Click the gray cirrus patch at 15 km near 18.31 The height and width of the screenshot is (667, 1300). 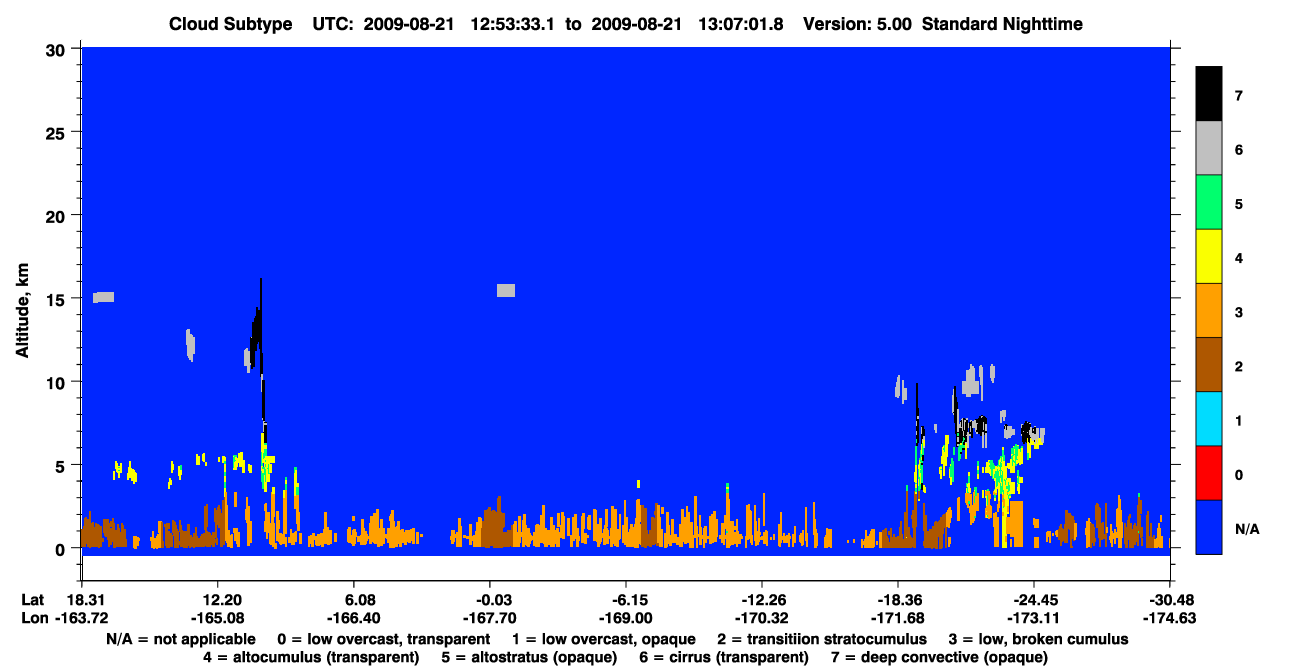103,297
